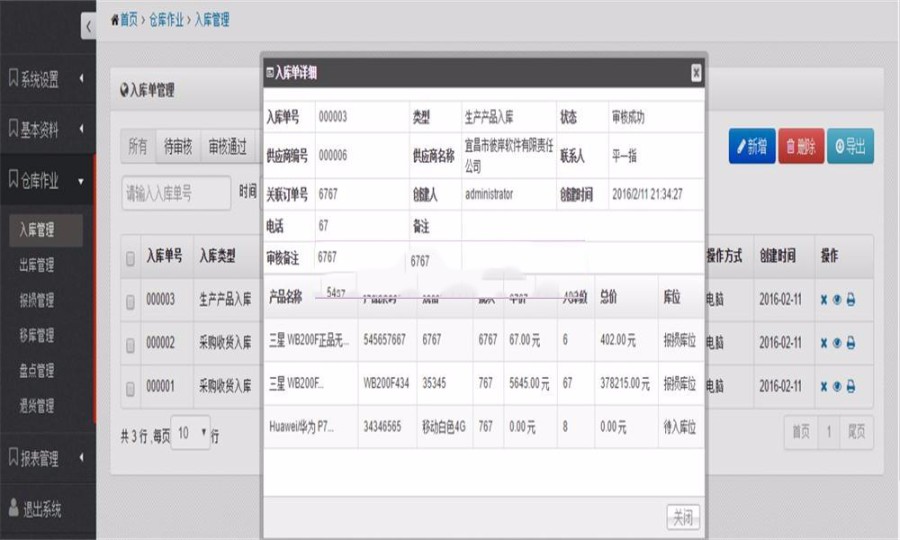
Task: Click the 378215.00元 total price cell
Action: (625, 383)
